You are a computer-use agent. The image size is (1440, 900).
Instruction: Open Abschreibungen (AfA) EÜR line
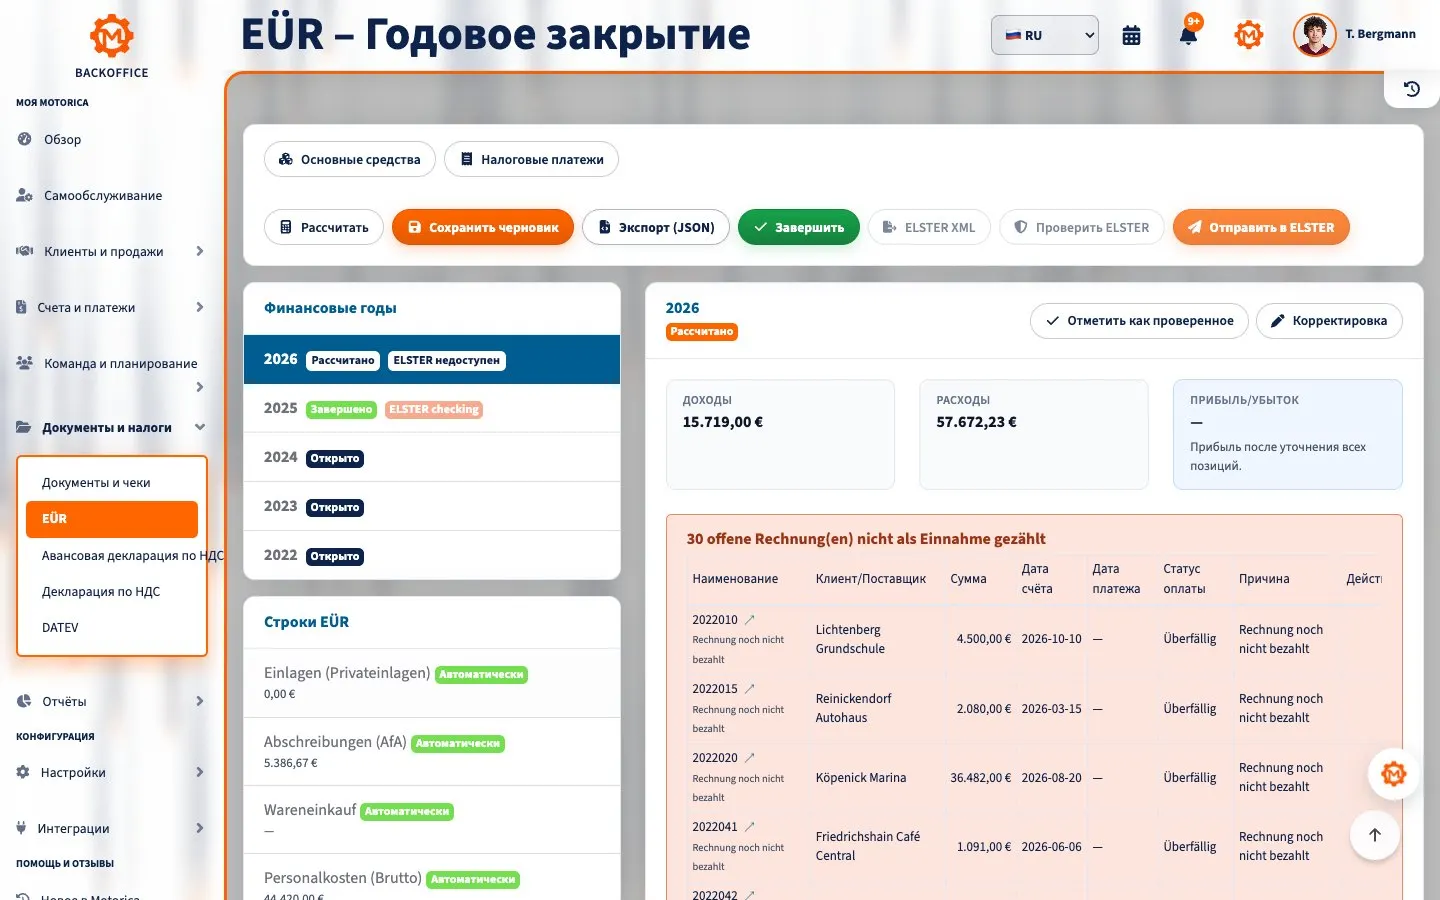pyautogui.click(x=432, y=752)
